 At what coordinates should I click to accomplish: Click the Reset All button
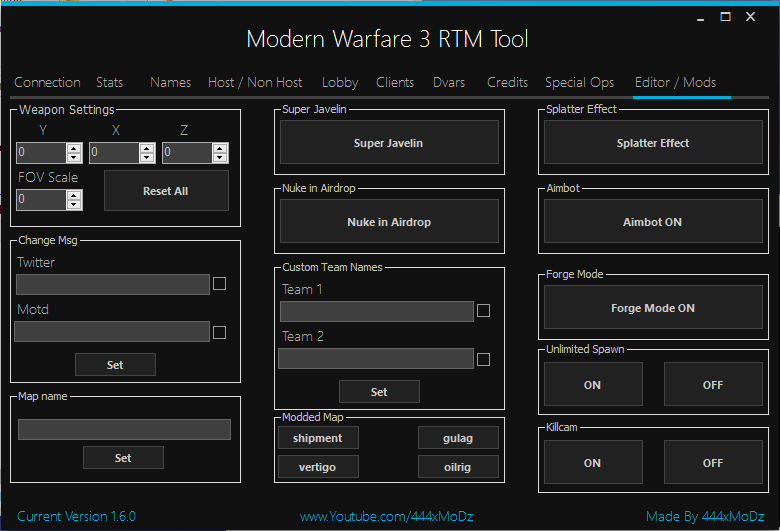pyautogui.click(x=166, y=191)
